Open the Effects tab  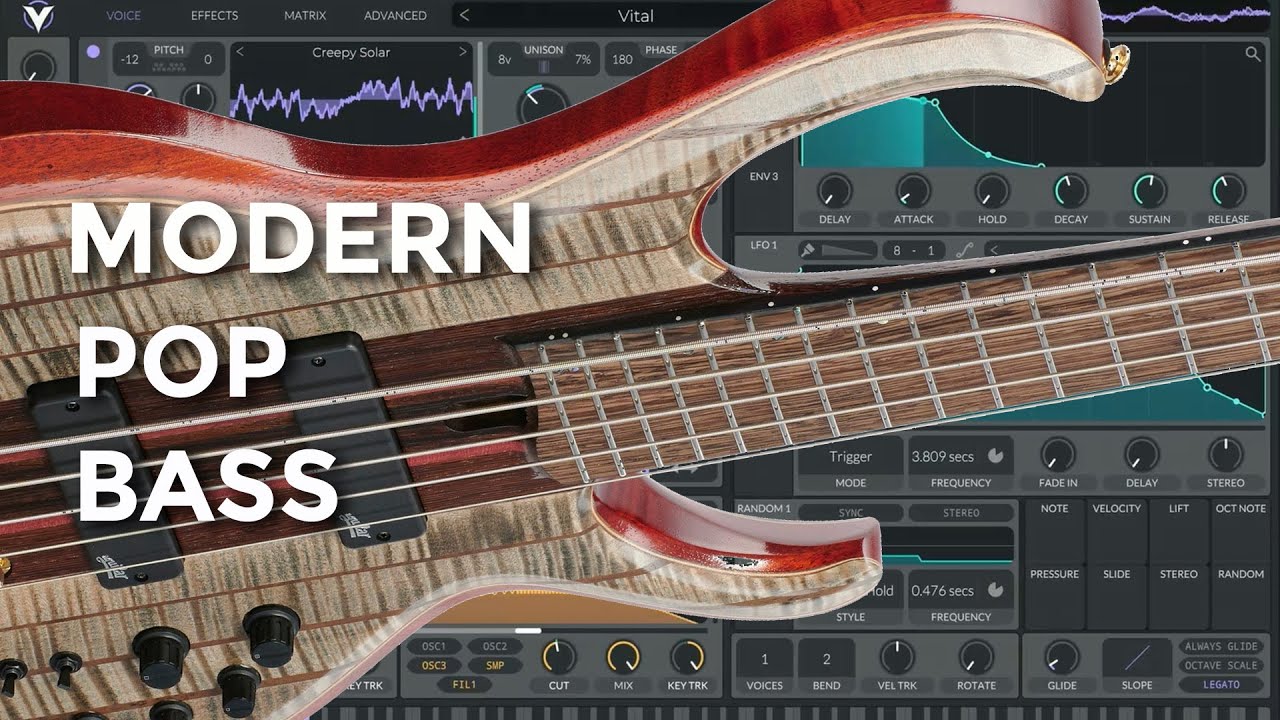coord(215,15)
